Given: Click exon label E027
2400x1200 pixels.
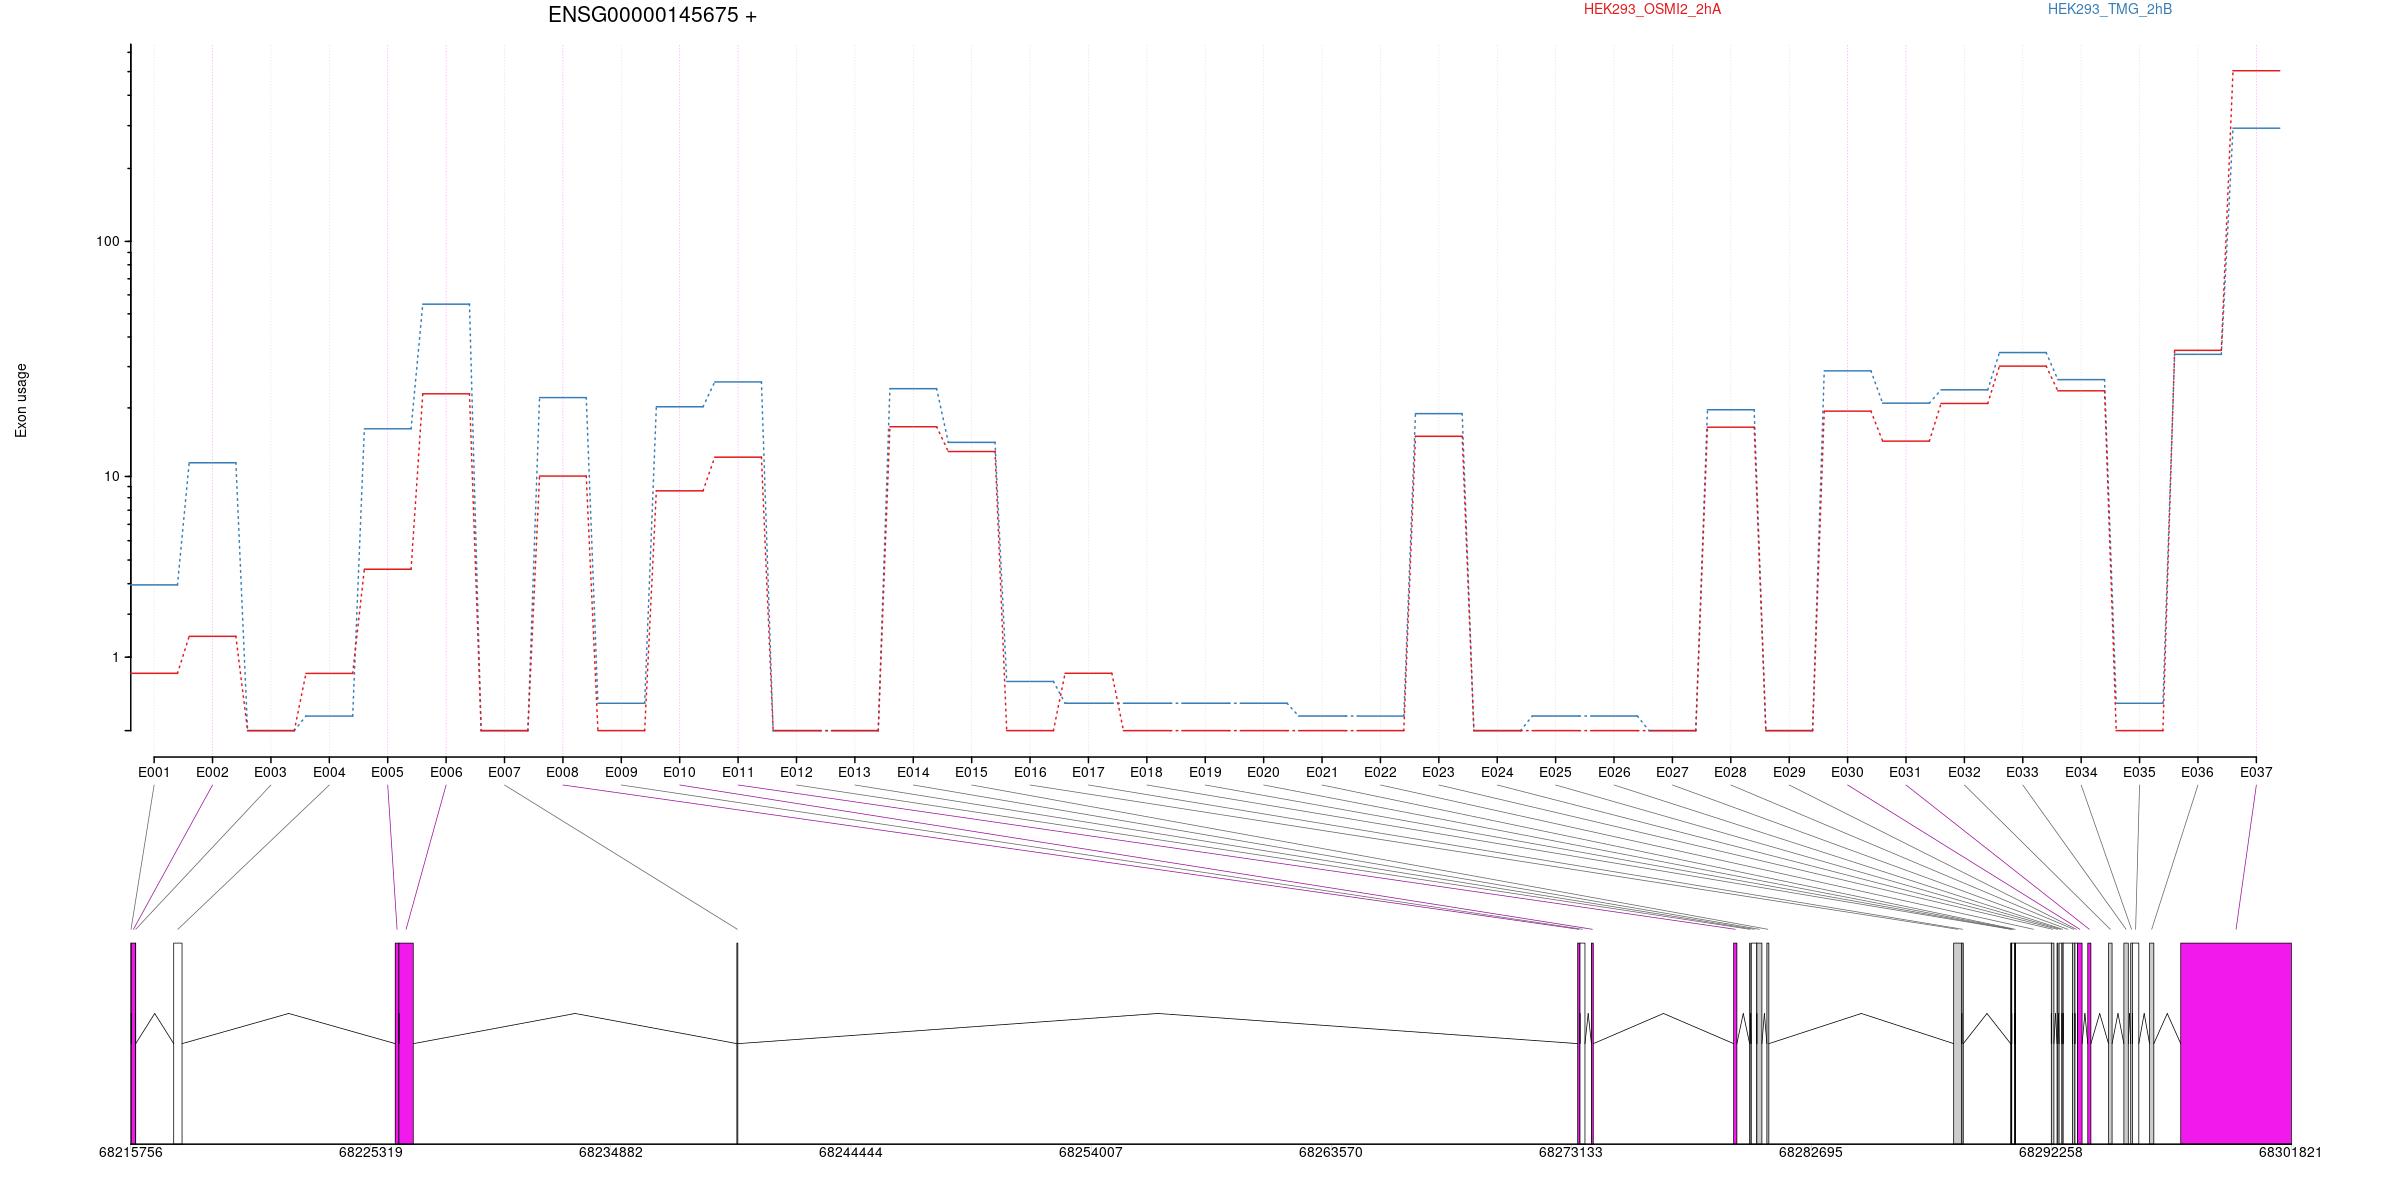Looking at the screenshot, I should (1672, 772).
